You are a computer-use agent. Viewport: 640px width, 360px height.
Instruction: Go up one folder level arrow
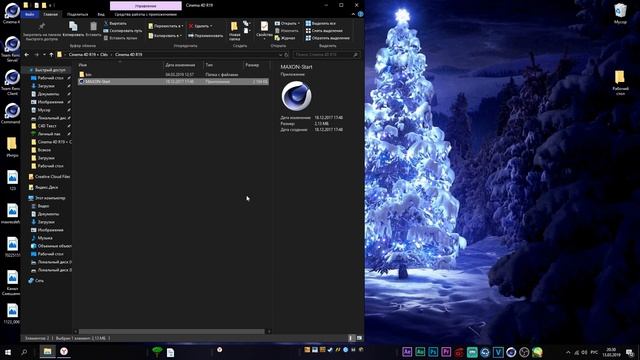[x=51, y=54]
